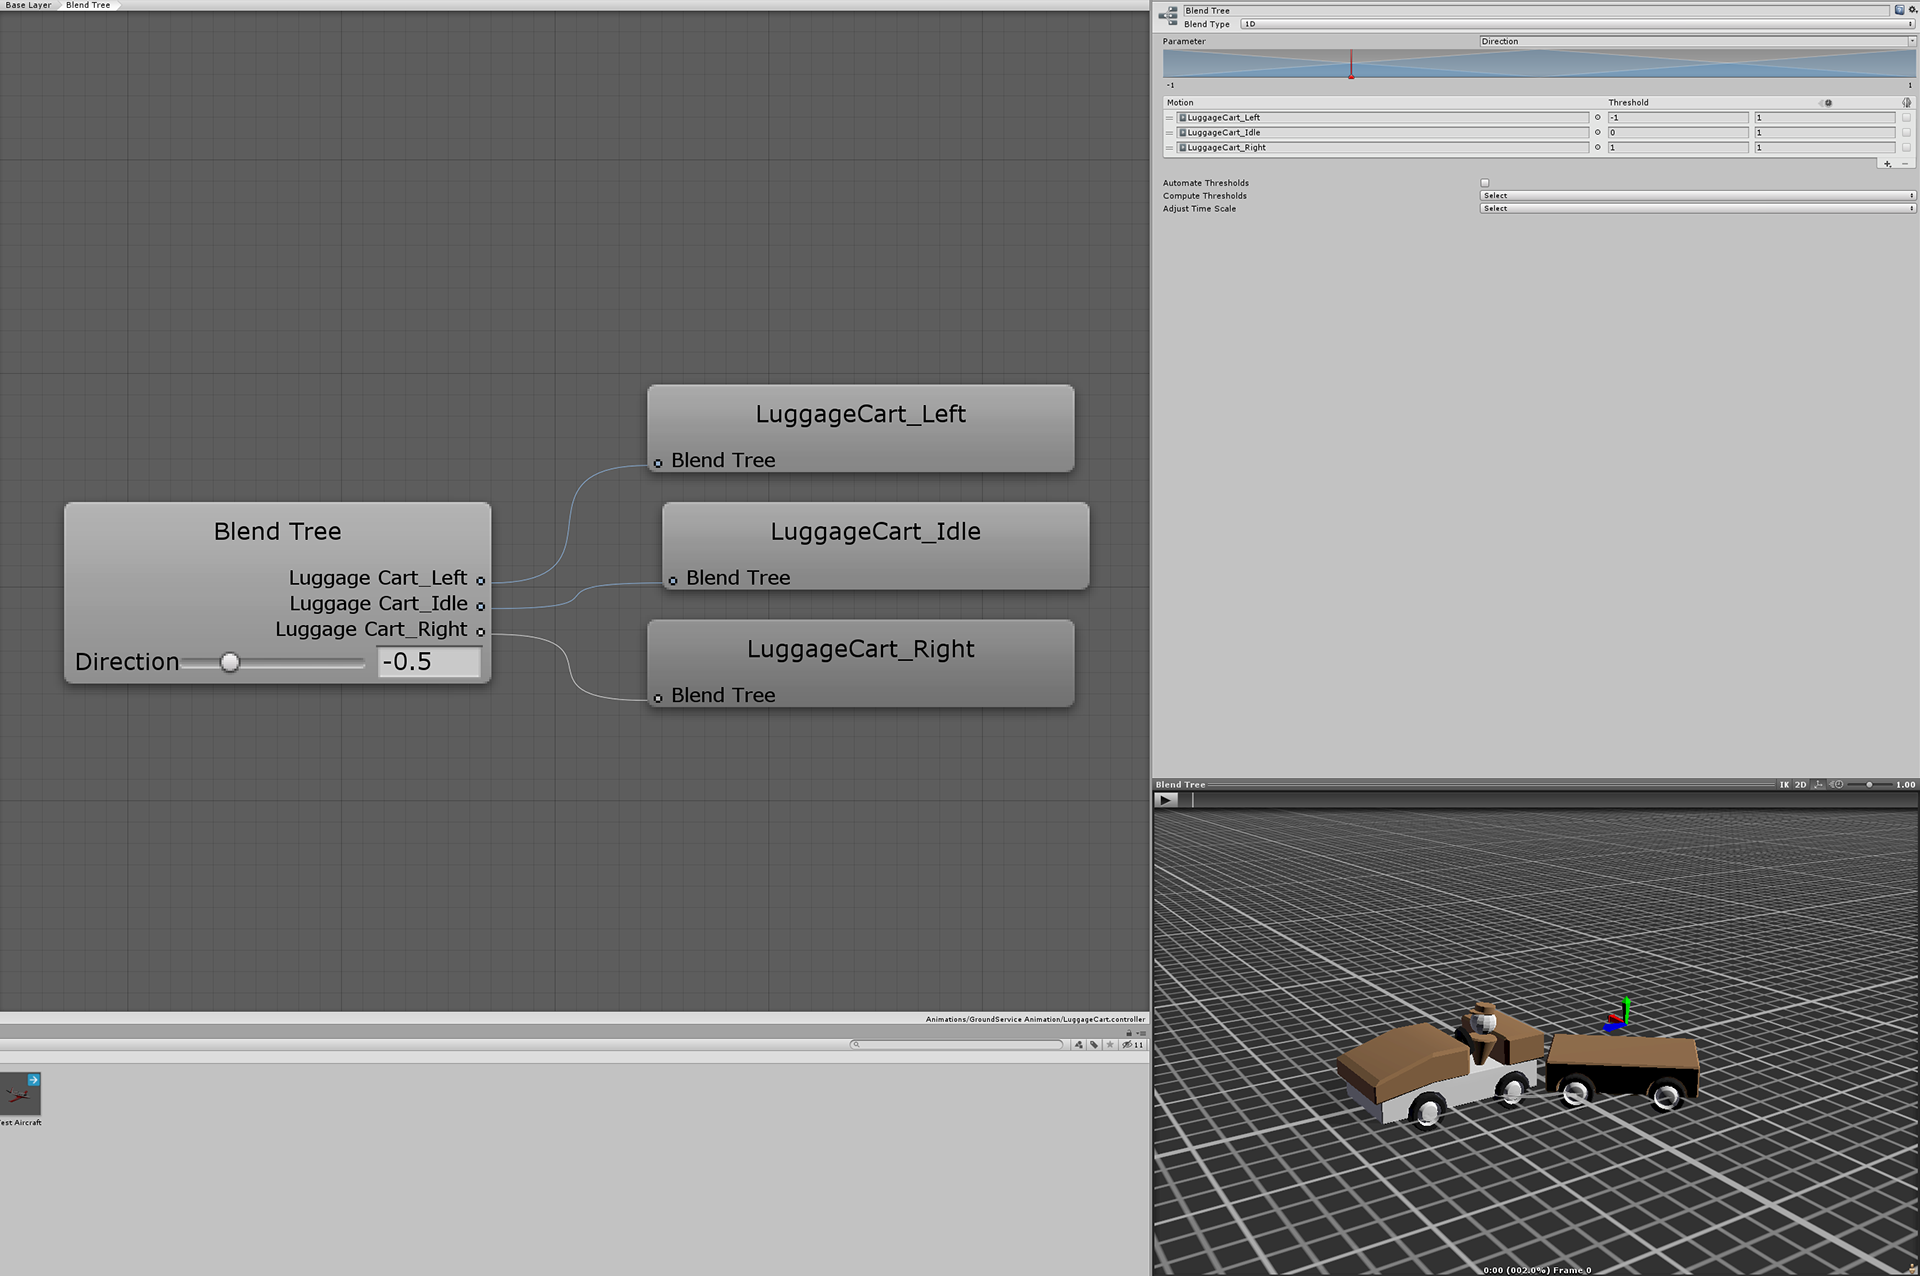Select the Blend Tree breadcrumb tab
The height and width of the screenshot is (1276, 1920).
tap(88, 5)
